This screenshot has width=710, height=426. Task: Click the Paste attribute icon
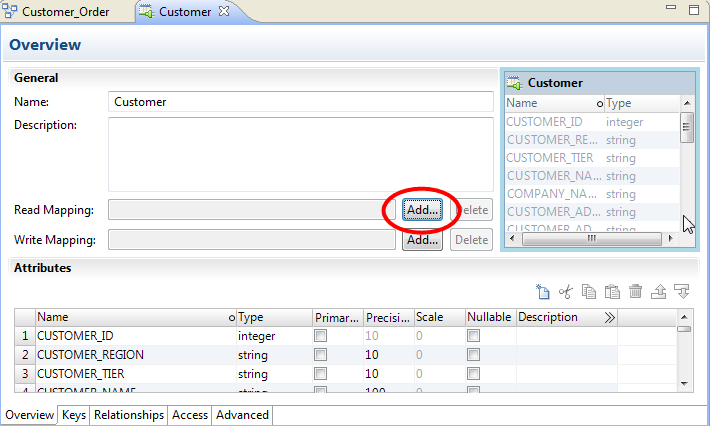click(x=612, y=292)
